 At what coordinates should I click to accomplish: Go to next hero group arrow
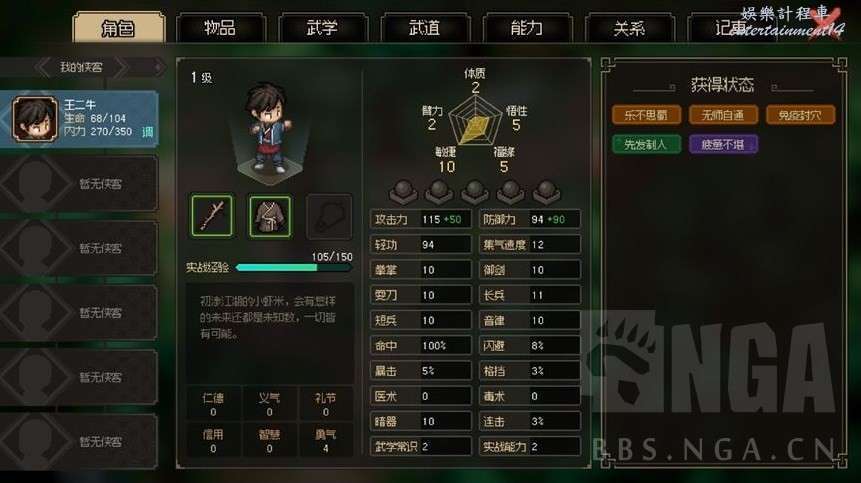coord(122,68)
